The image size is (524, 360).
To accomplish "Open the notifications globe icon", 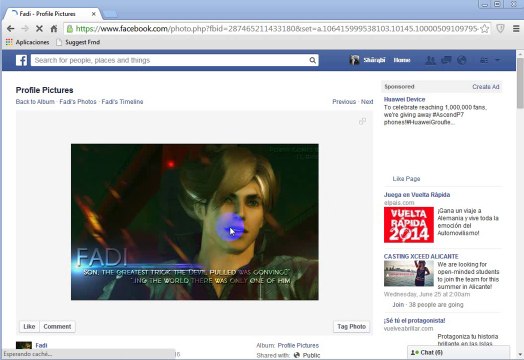I will [x=462, y=60].
